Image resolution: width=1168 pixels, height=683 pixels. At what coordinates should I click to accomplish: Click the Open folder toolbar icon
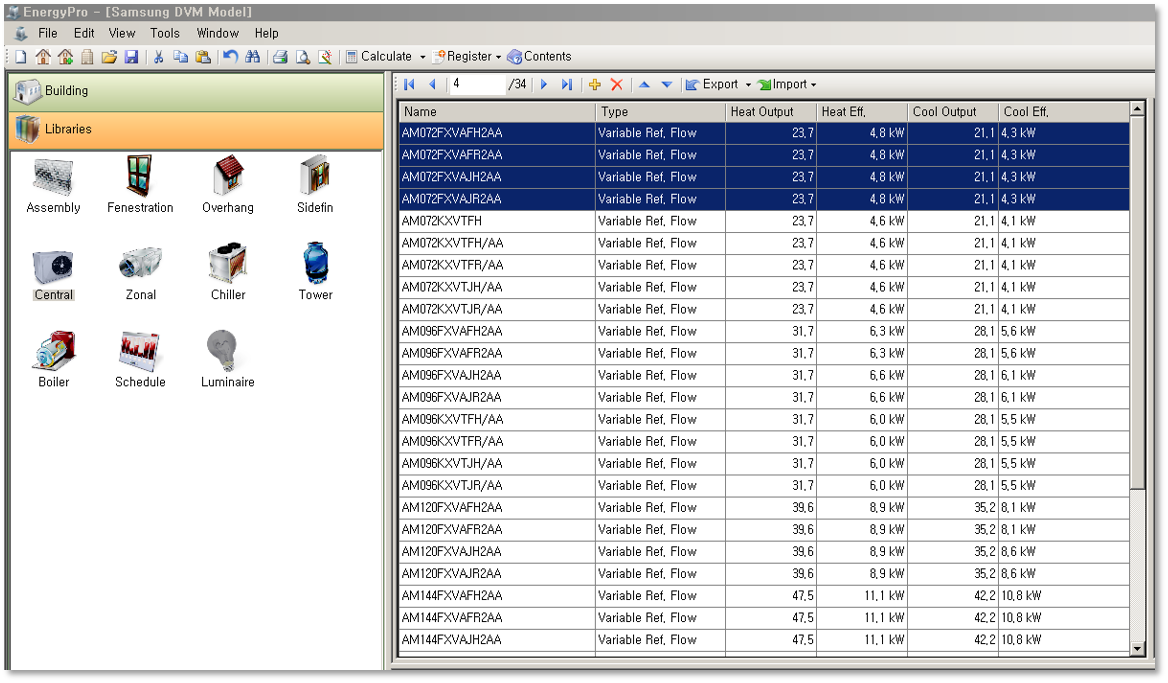[110, 57]
